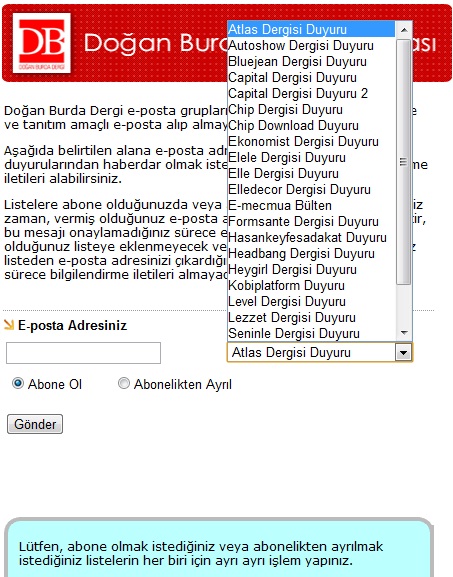Image resolution: width=453 pixels, height=577 pixels.
Task: Choose Elele Dergisi Duyuru entry
Action: [x=311, y=157]
